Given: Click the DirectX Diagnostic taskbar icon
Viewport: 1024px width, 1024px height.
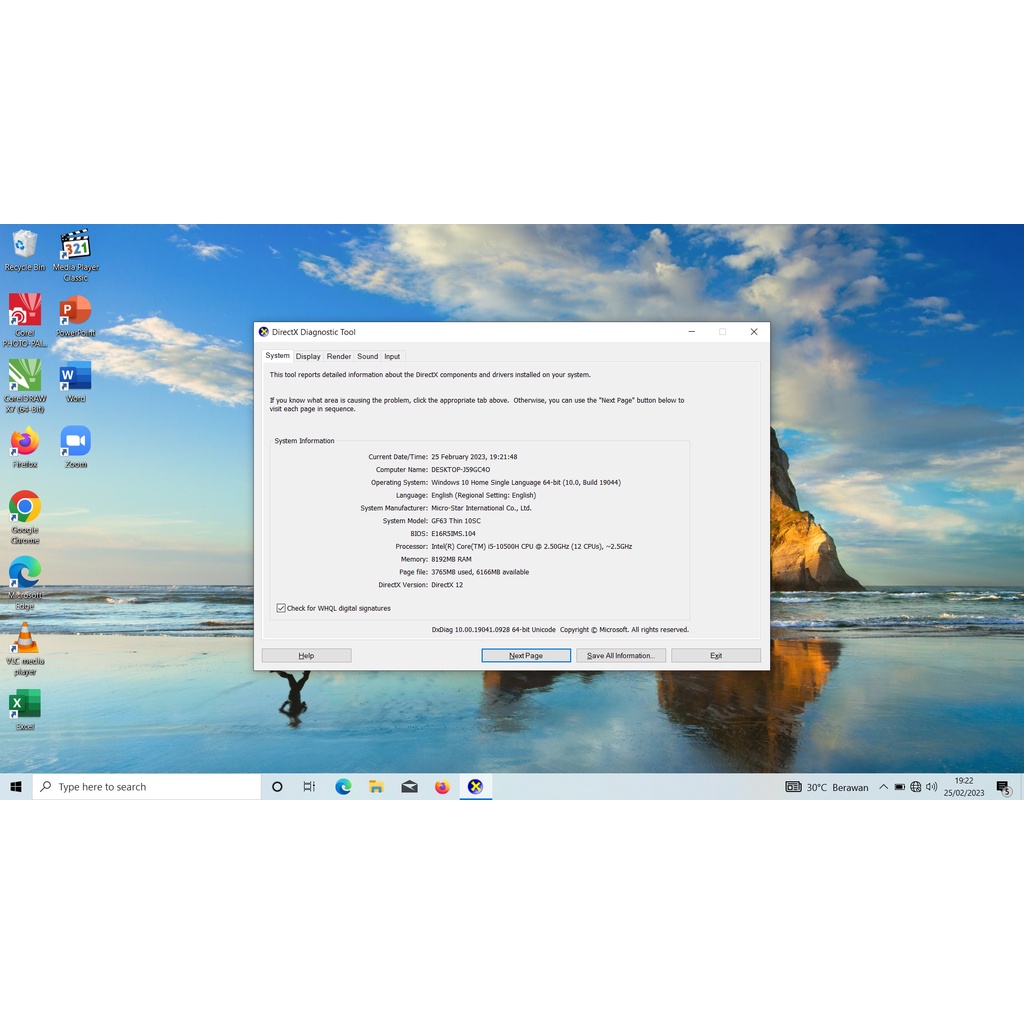Looking at the screenshot, I should [475, 787].
